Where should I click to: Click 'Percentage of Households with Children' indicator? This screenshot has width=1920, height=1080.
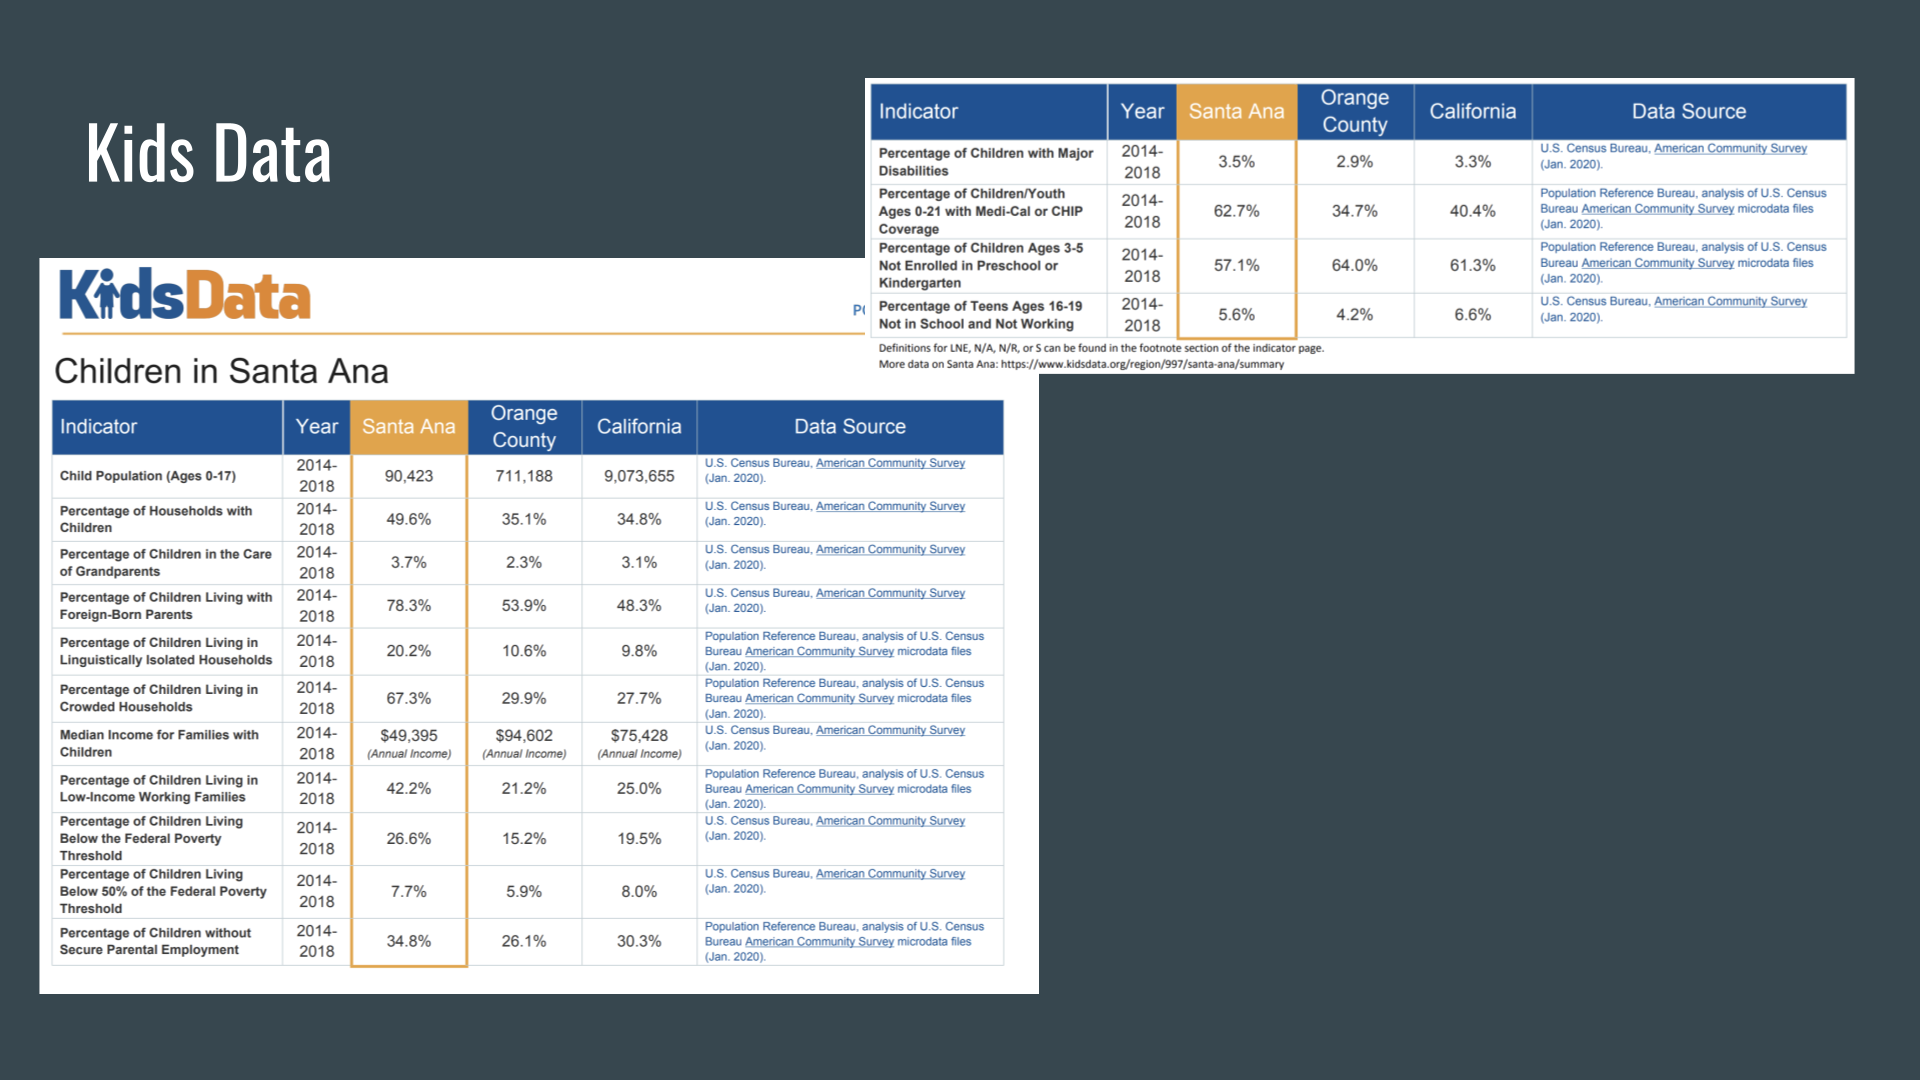pos(156,519)
